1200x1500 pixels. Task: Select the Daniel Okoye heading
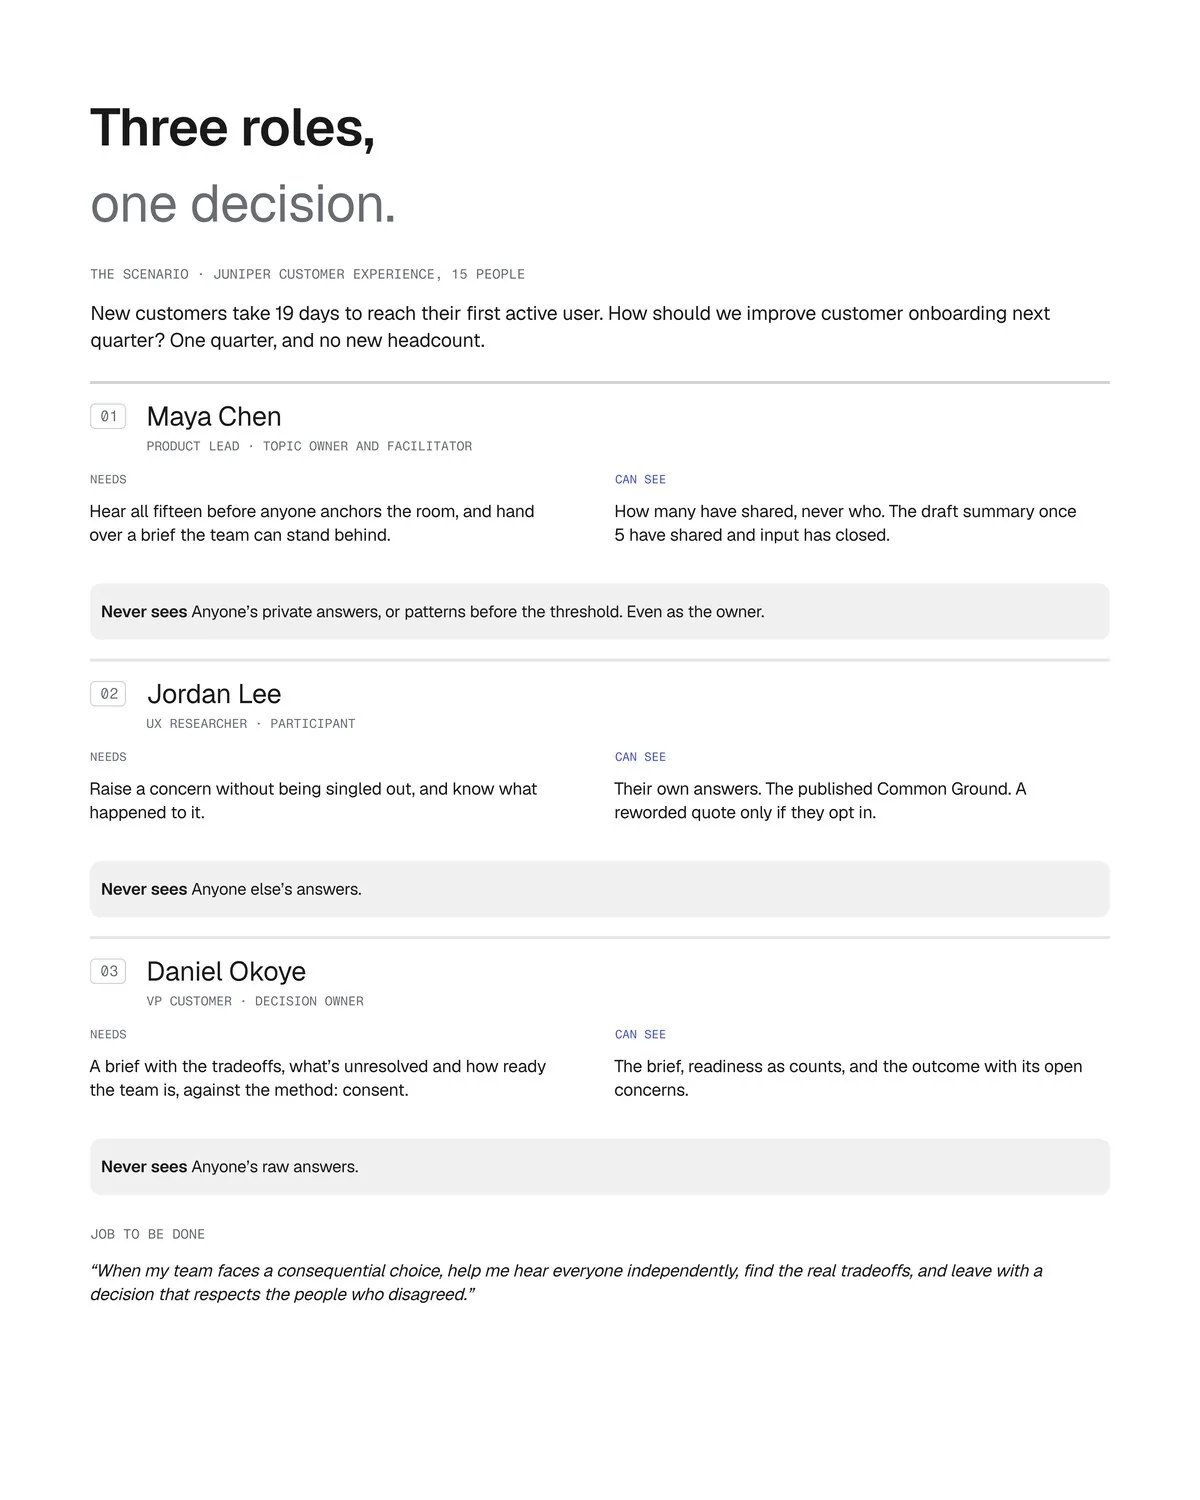click(226, 971)
